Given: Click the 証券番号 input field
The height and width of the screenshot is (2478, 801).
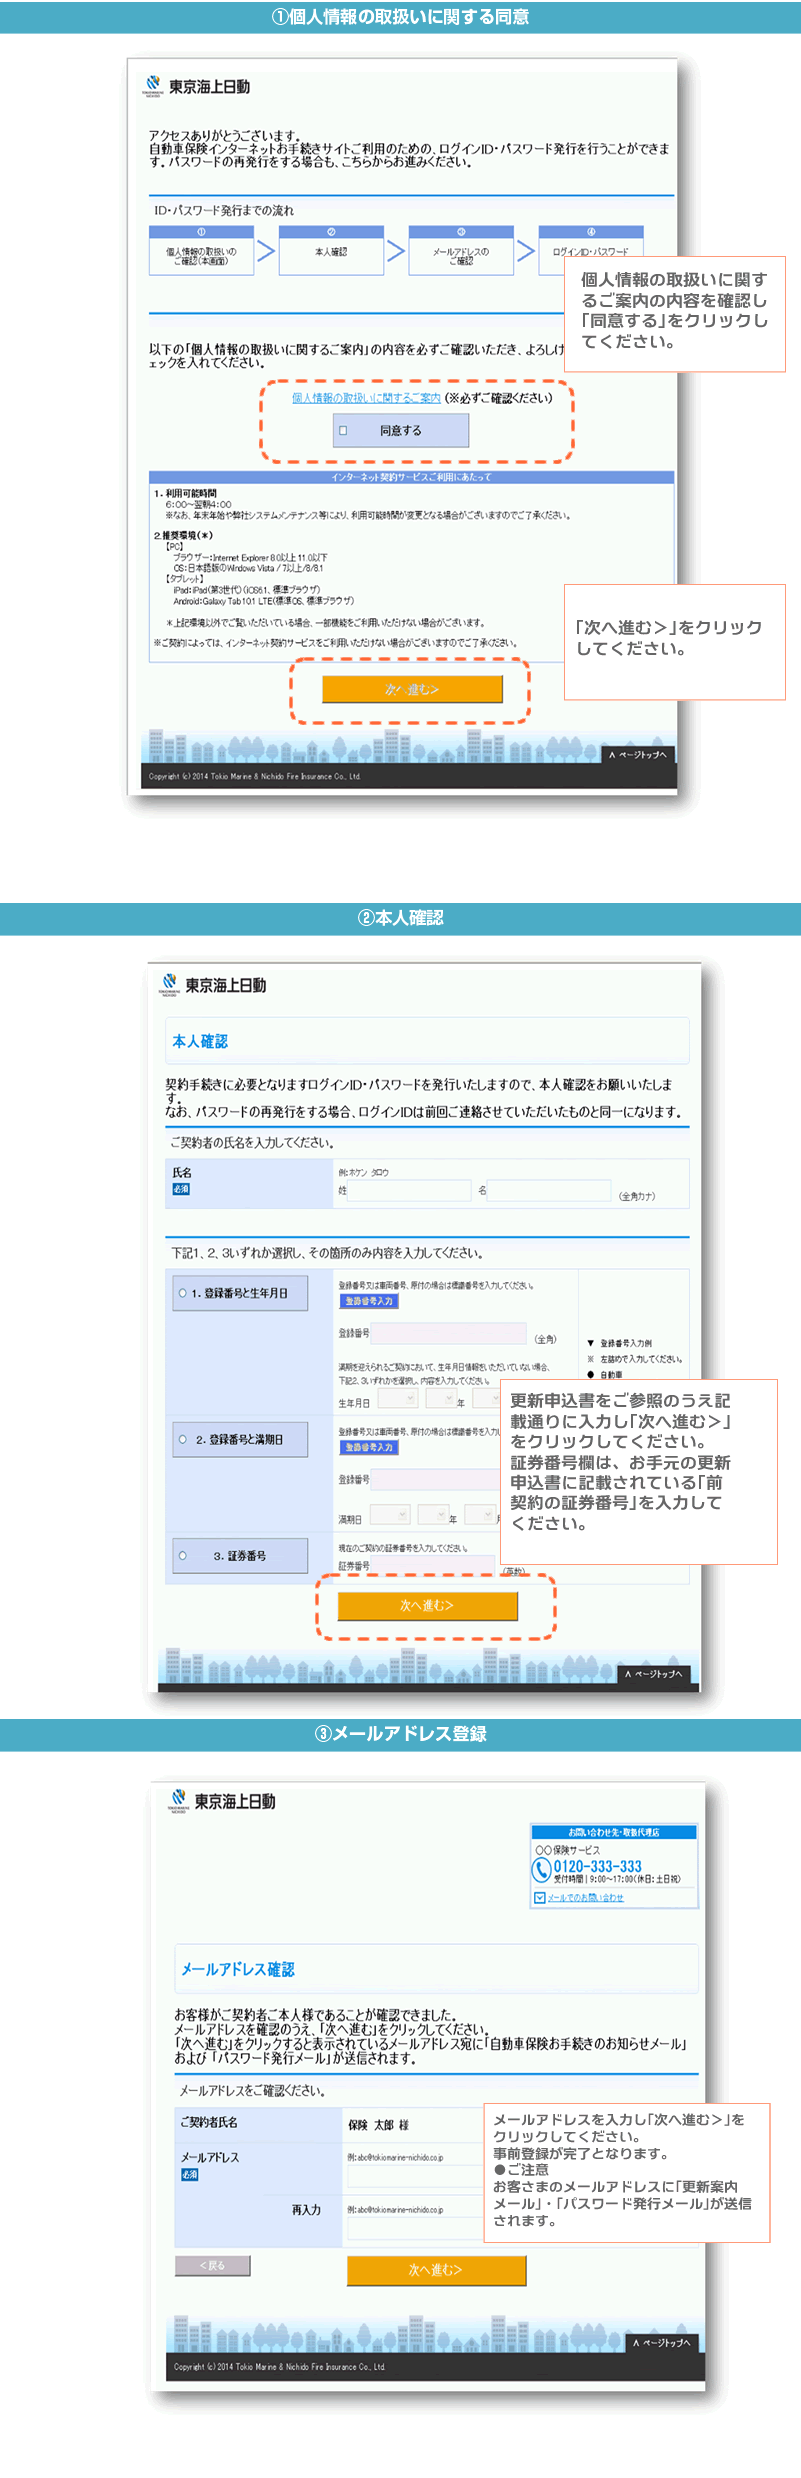Looking at the screenshot, I should [433, 1565].
